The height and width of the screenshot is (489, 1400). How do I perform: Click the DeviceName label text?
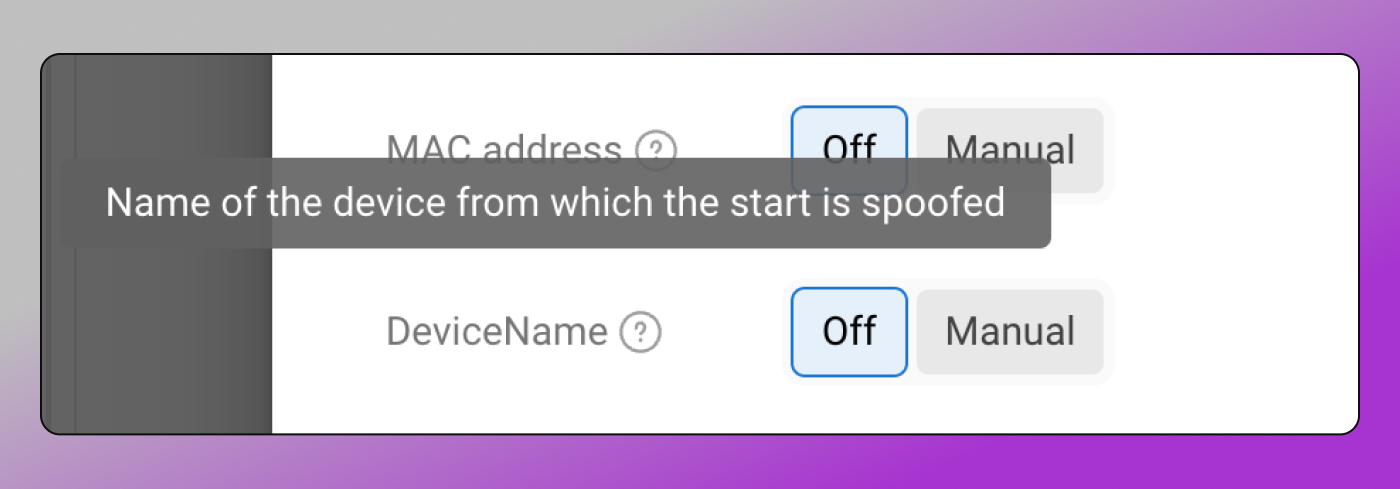(x=497, y=332)
